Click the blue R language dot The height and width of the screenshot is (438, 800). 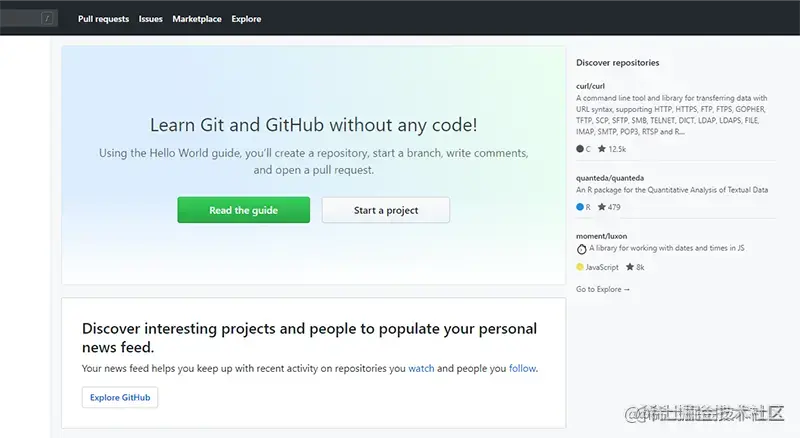click(580, 207)
